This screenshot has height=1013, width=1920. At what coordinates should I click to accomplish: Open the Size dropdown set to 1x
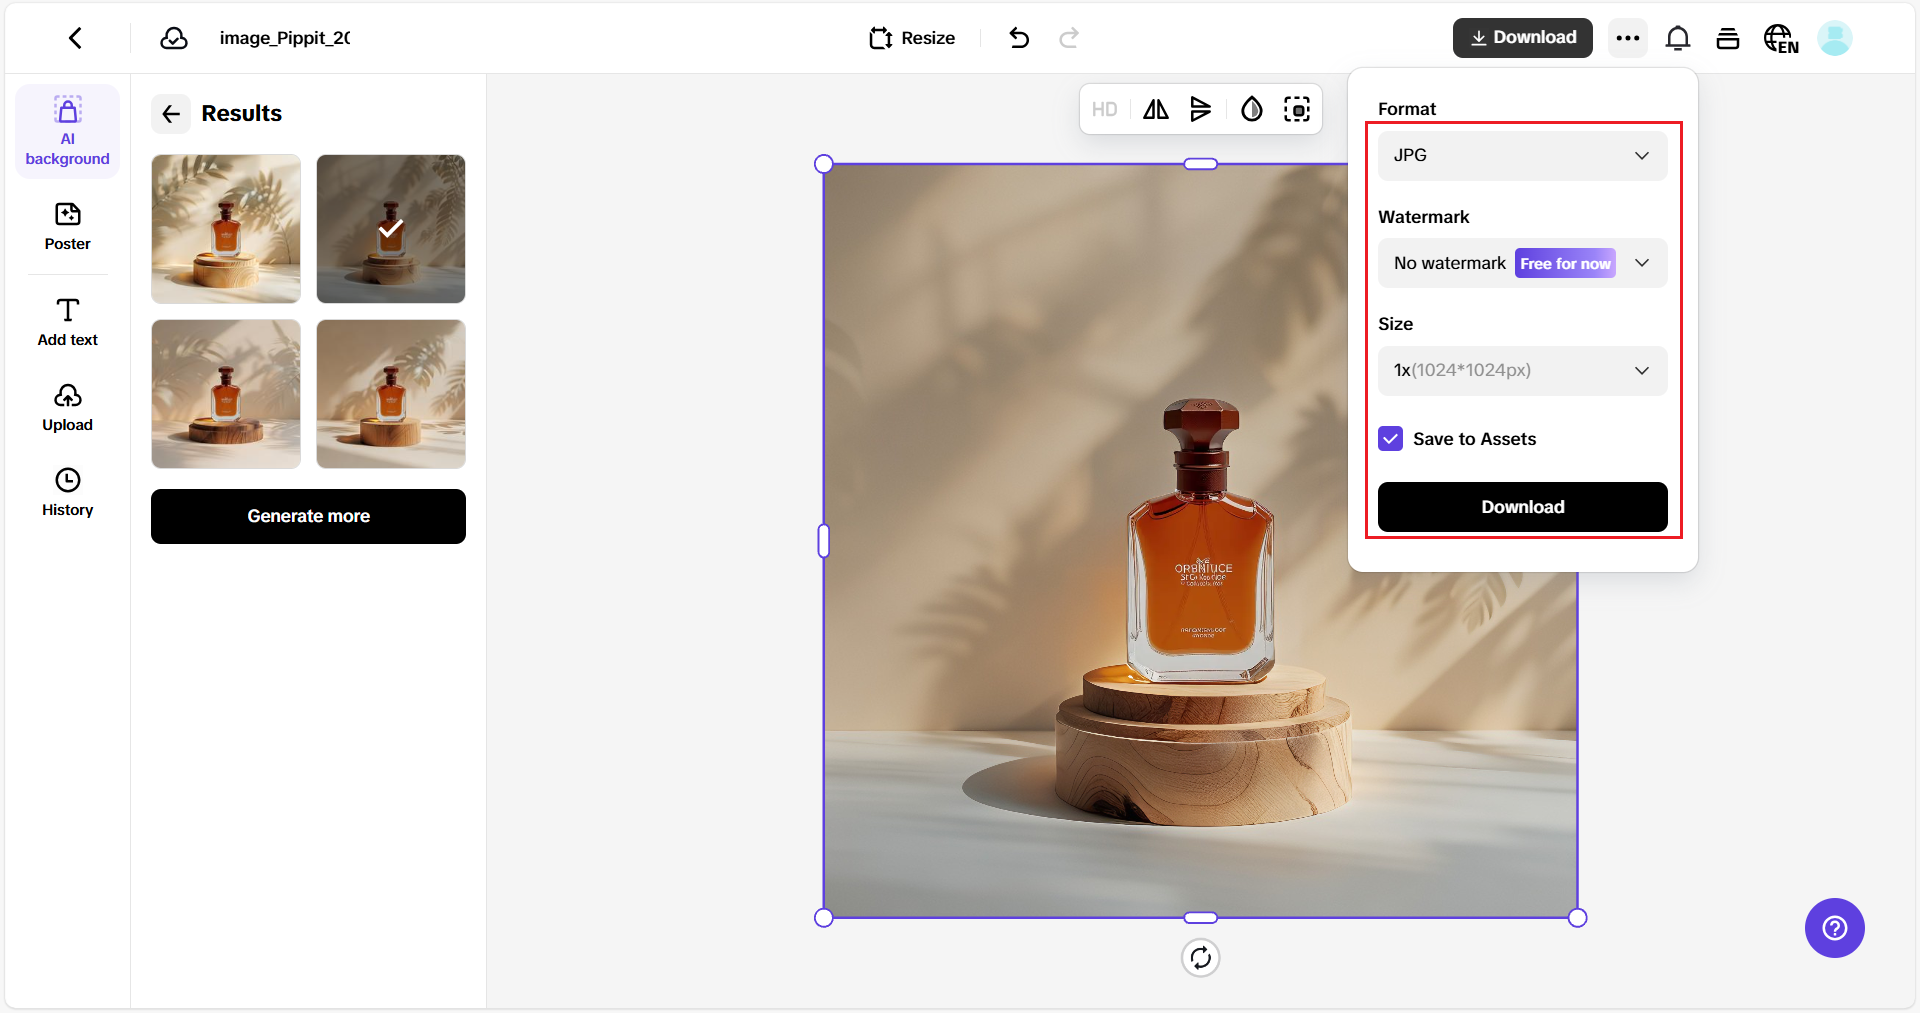1521,370
